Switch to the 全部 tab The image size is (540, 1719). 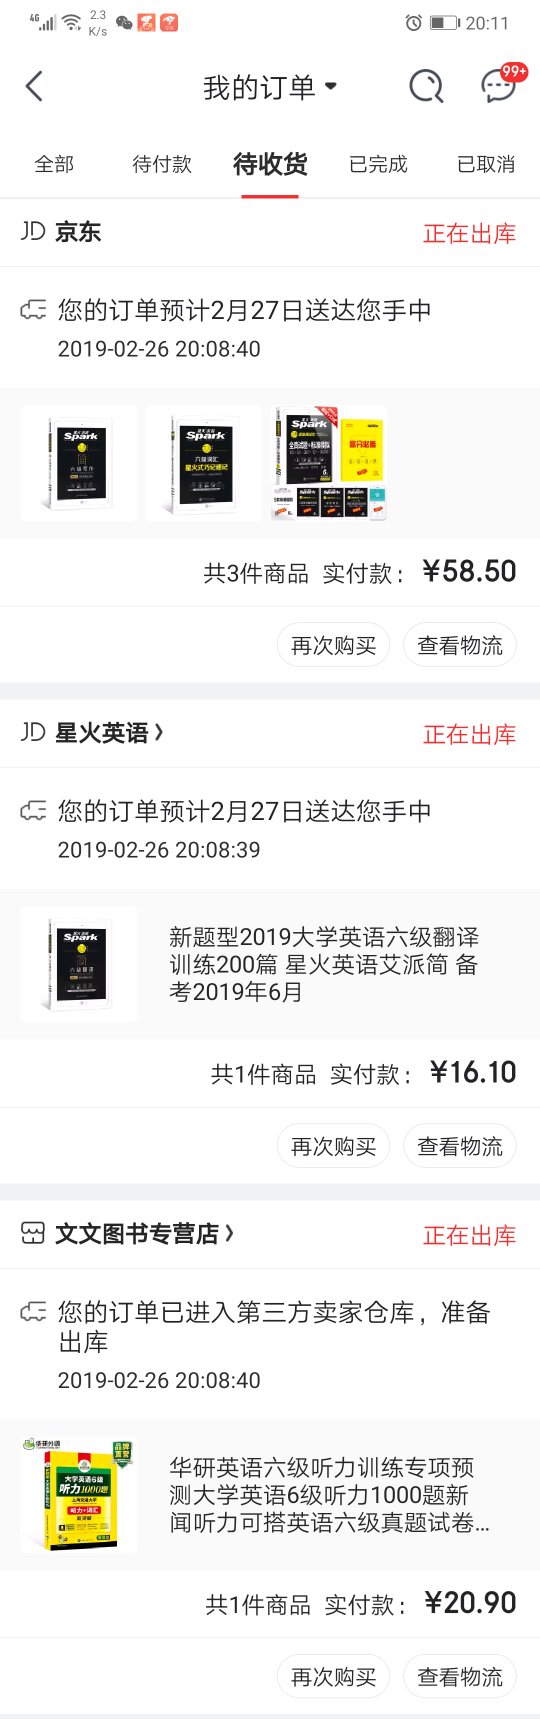tap(54, 164)
